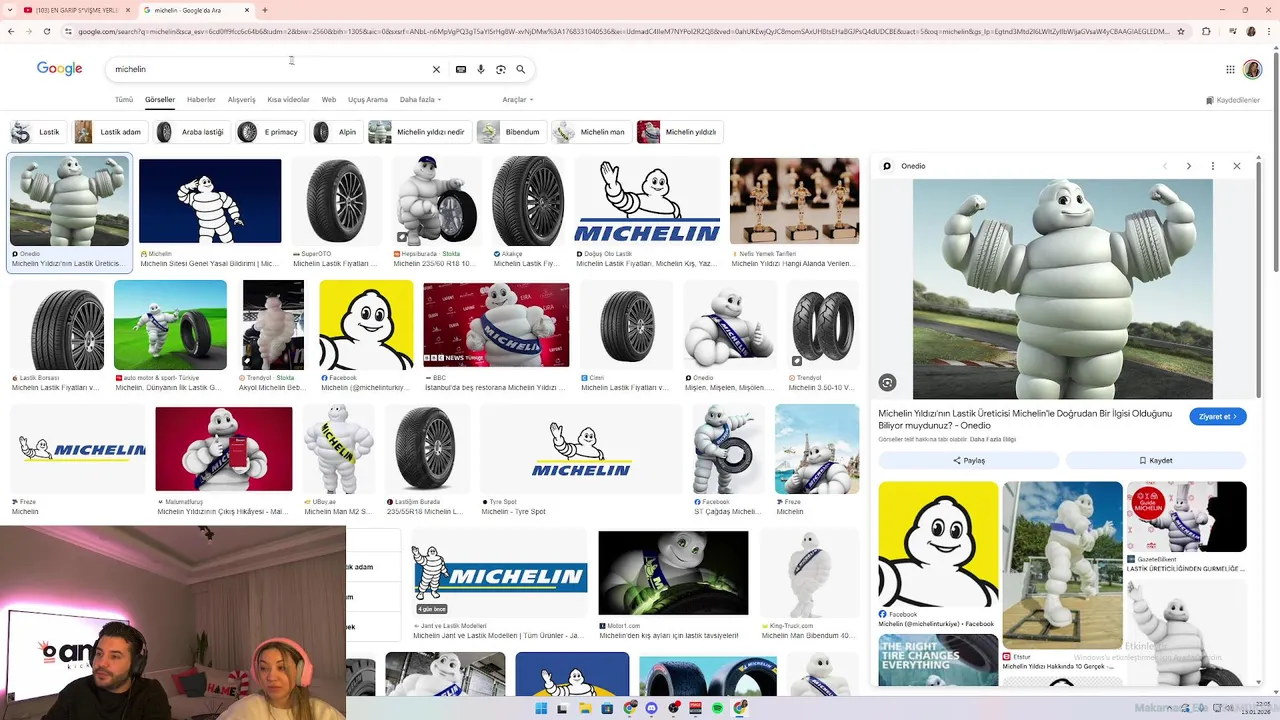
Task: Switch to the YouTube browser tab
Action: 76,10
